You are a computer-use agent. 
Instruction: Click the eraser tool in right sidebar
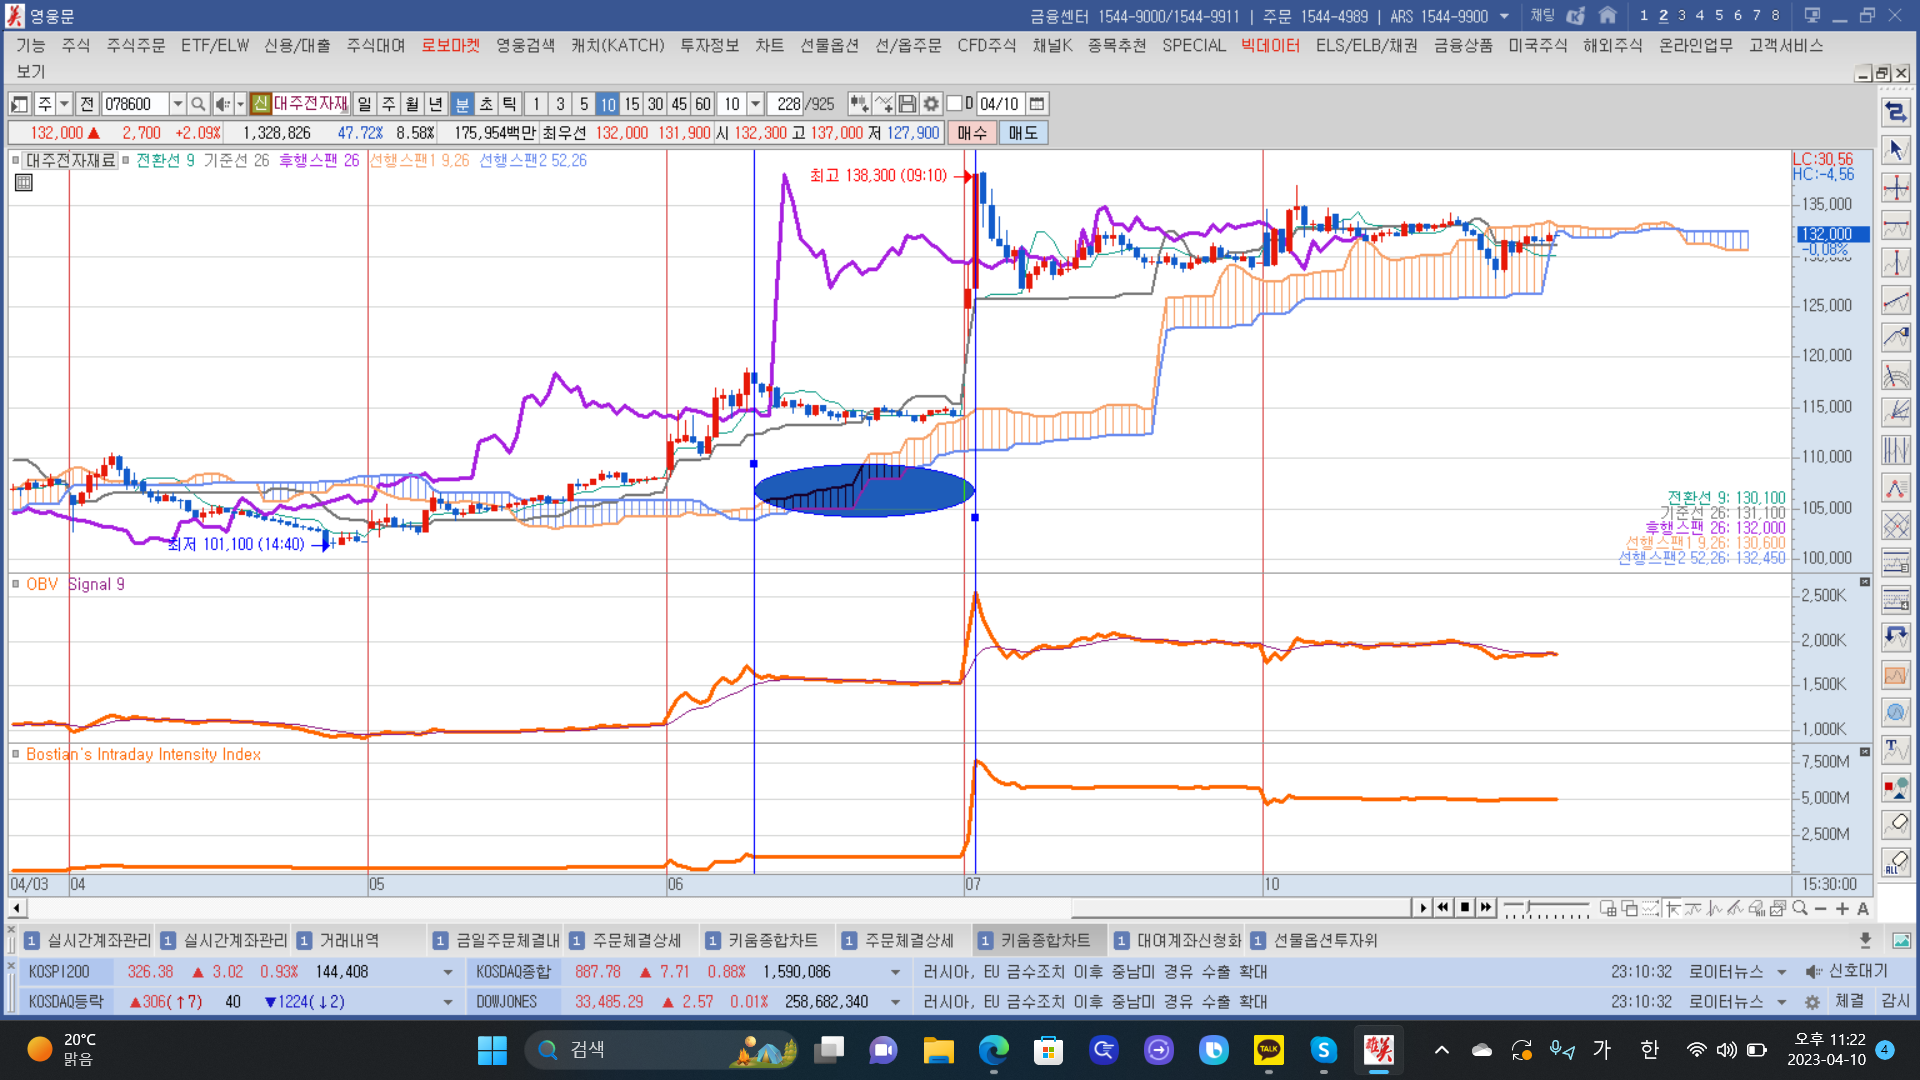coord(1895,824)
